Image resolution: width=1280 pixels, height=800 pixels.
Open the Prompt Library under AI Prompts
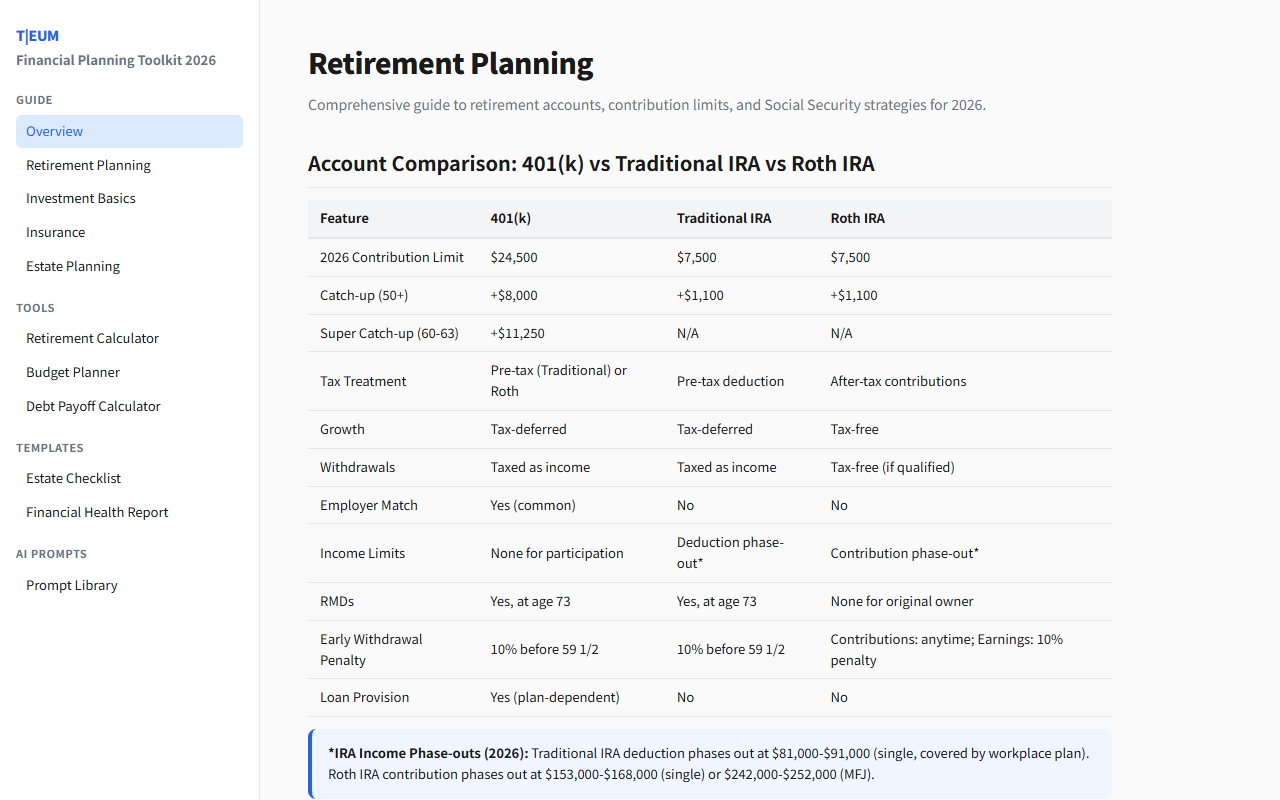(71, 585)
